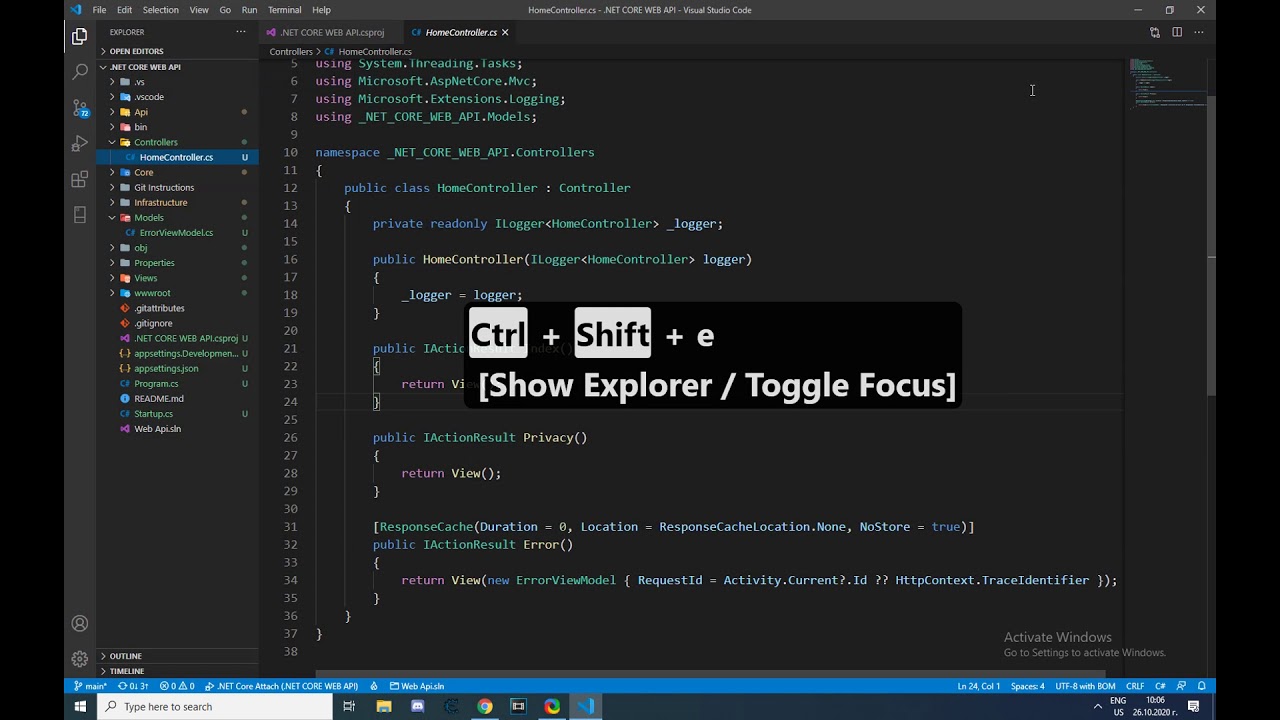Open Discord from the taskbar
1280x720 pixels.
click(x=417, y=706)
